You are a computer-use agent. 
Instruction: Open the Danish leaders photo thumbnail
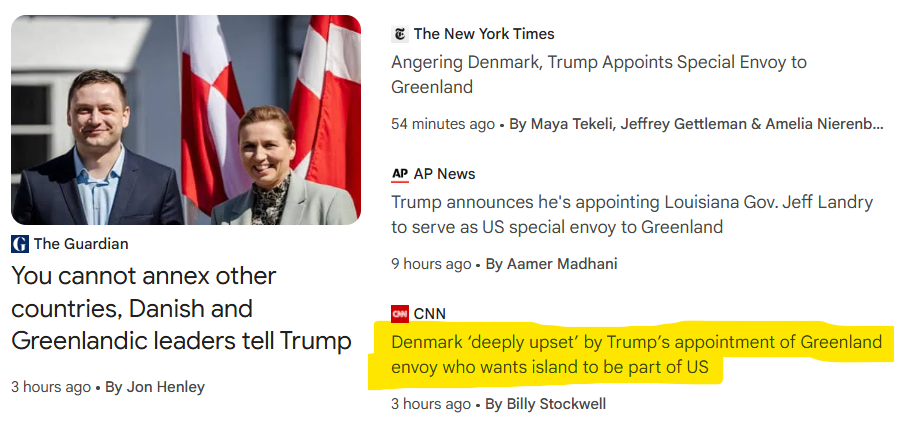(x=186, y=120)
